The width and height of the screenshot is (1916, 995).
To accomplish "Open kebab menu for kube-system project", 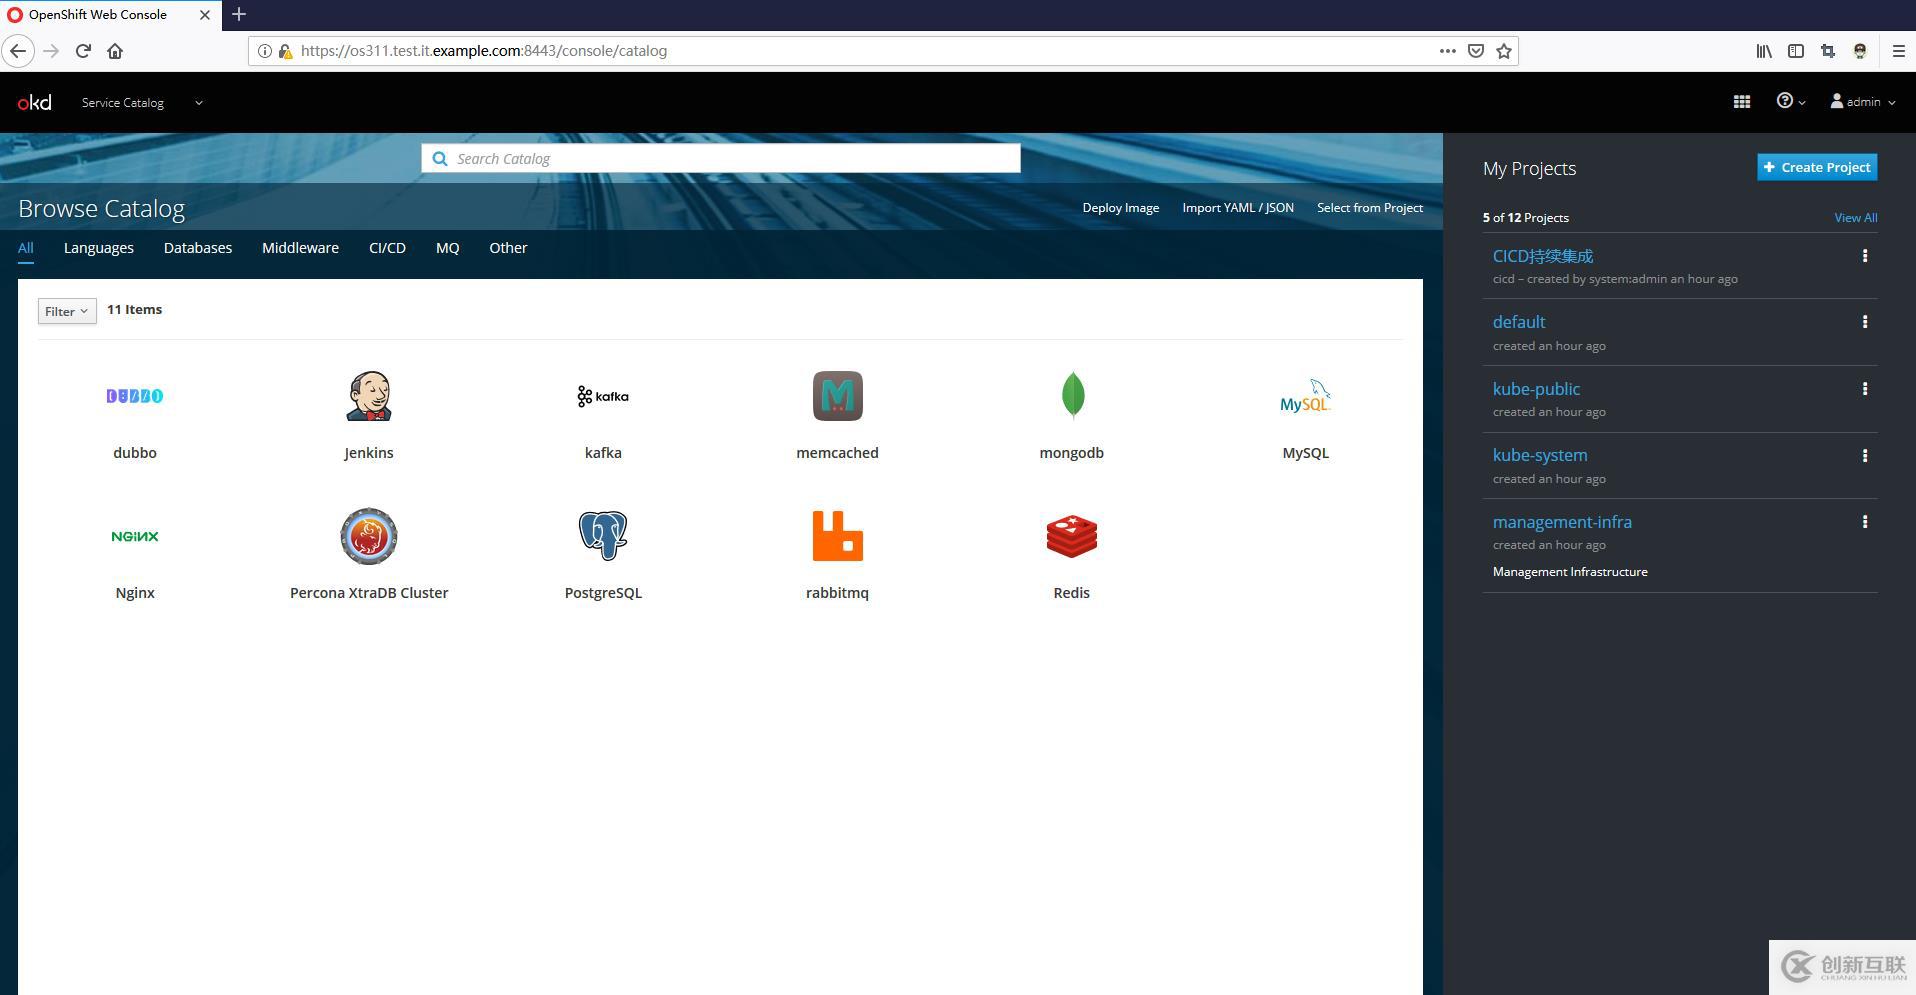I will pos(1865,456).
